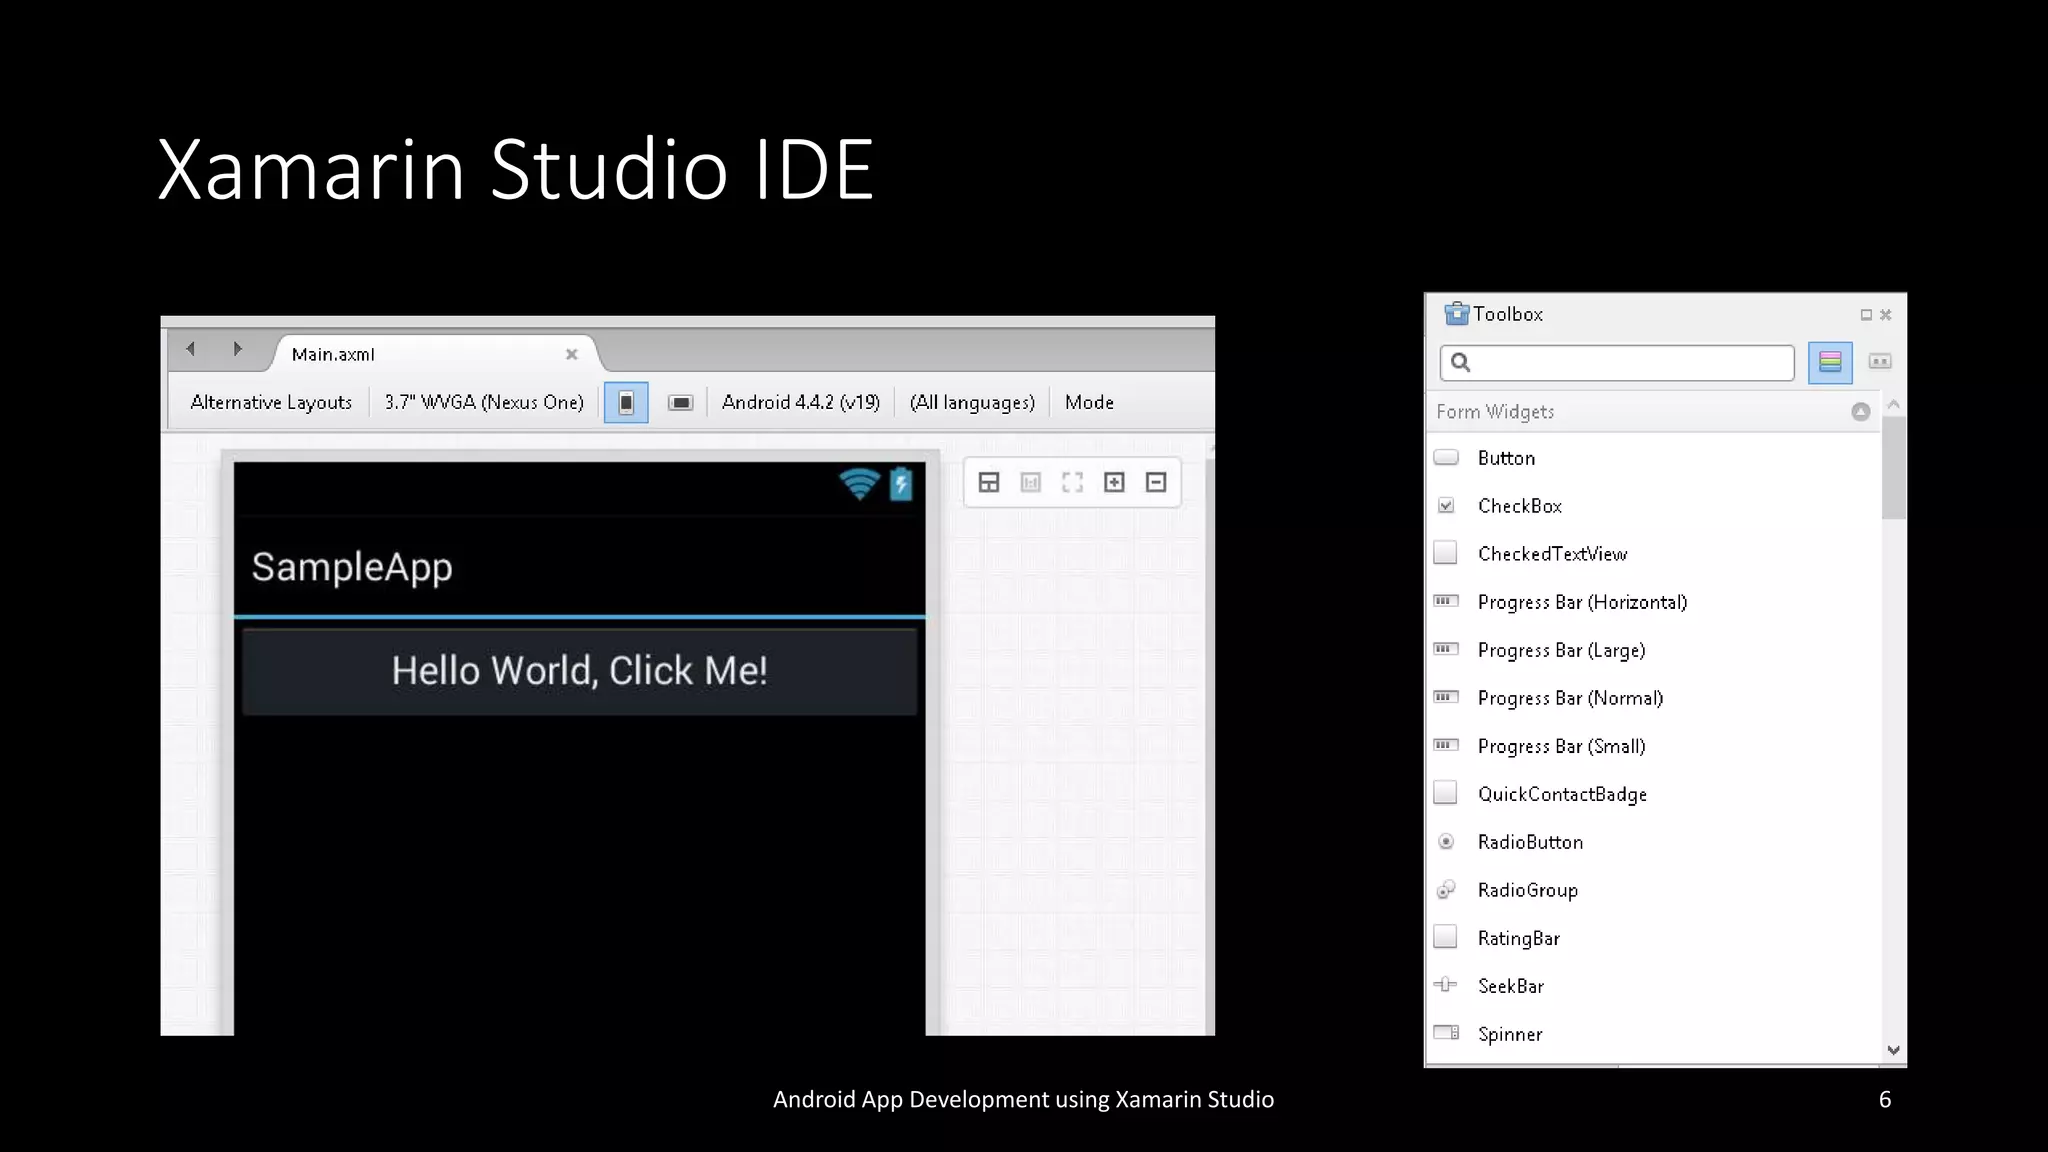Select QuickContactBadge widget
This screenshot has height=1152, width=2048.
1654,794
